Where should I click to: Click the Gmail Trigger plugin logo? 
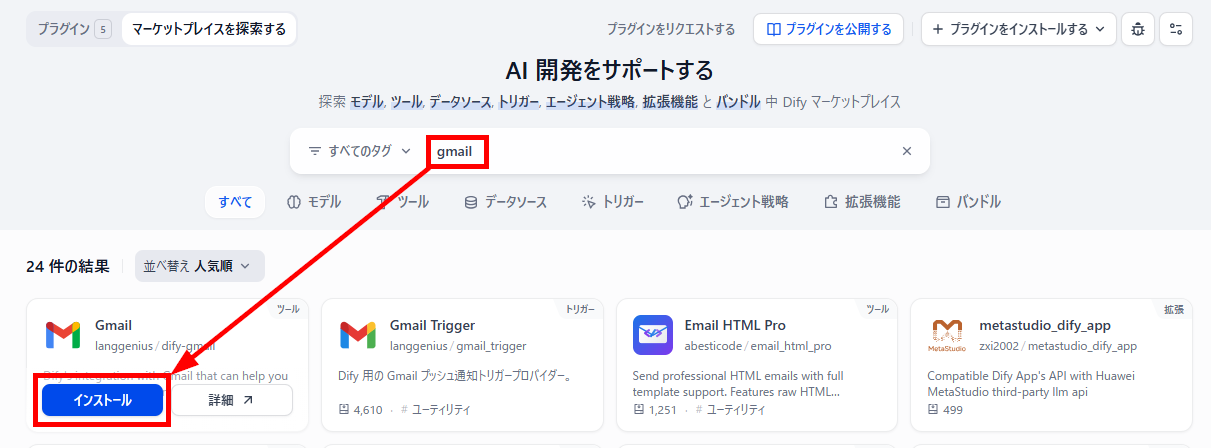(358, 335)
